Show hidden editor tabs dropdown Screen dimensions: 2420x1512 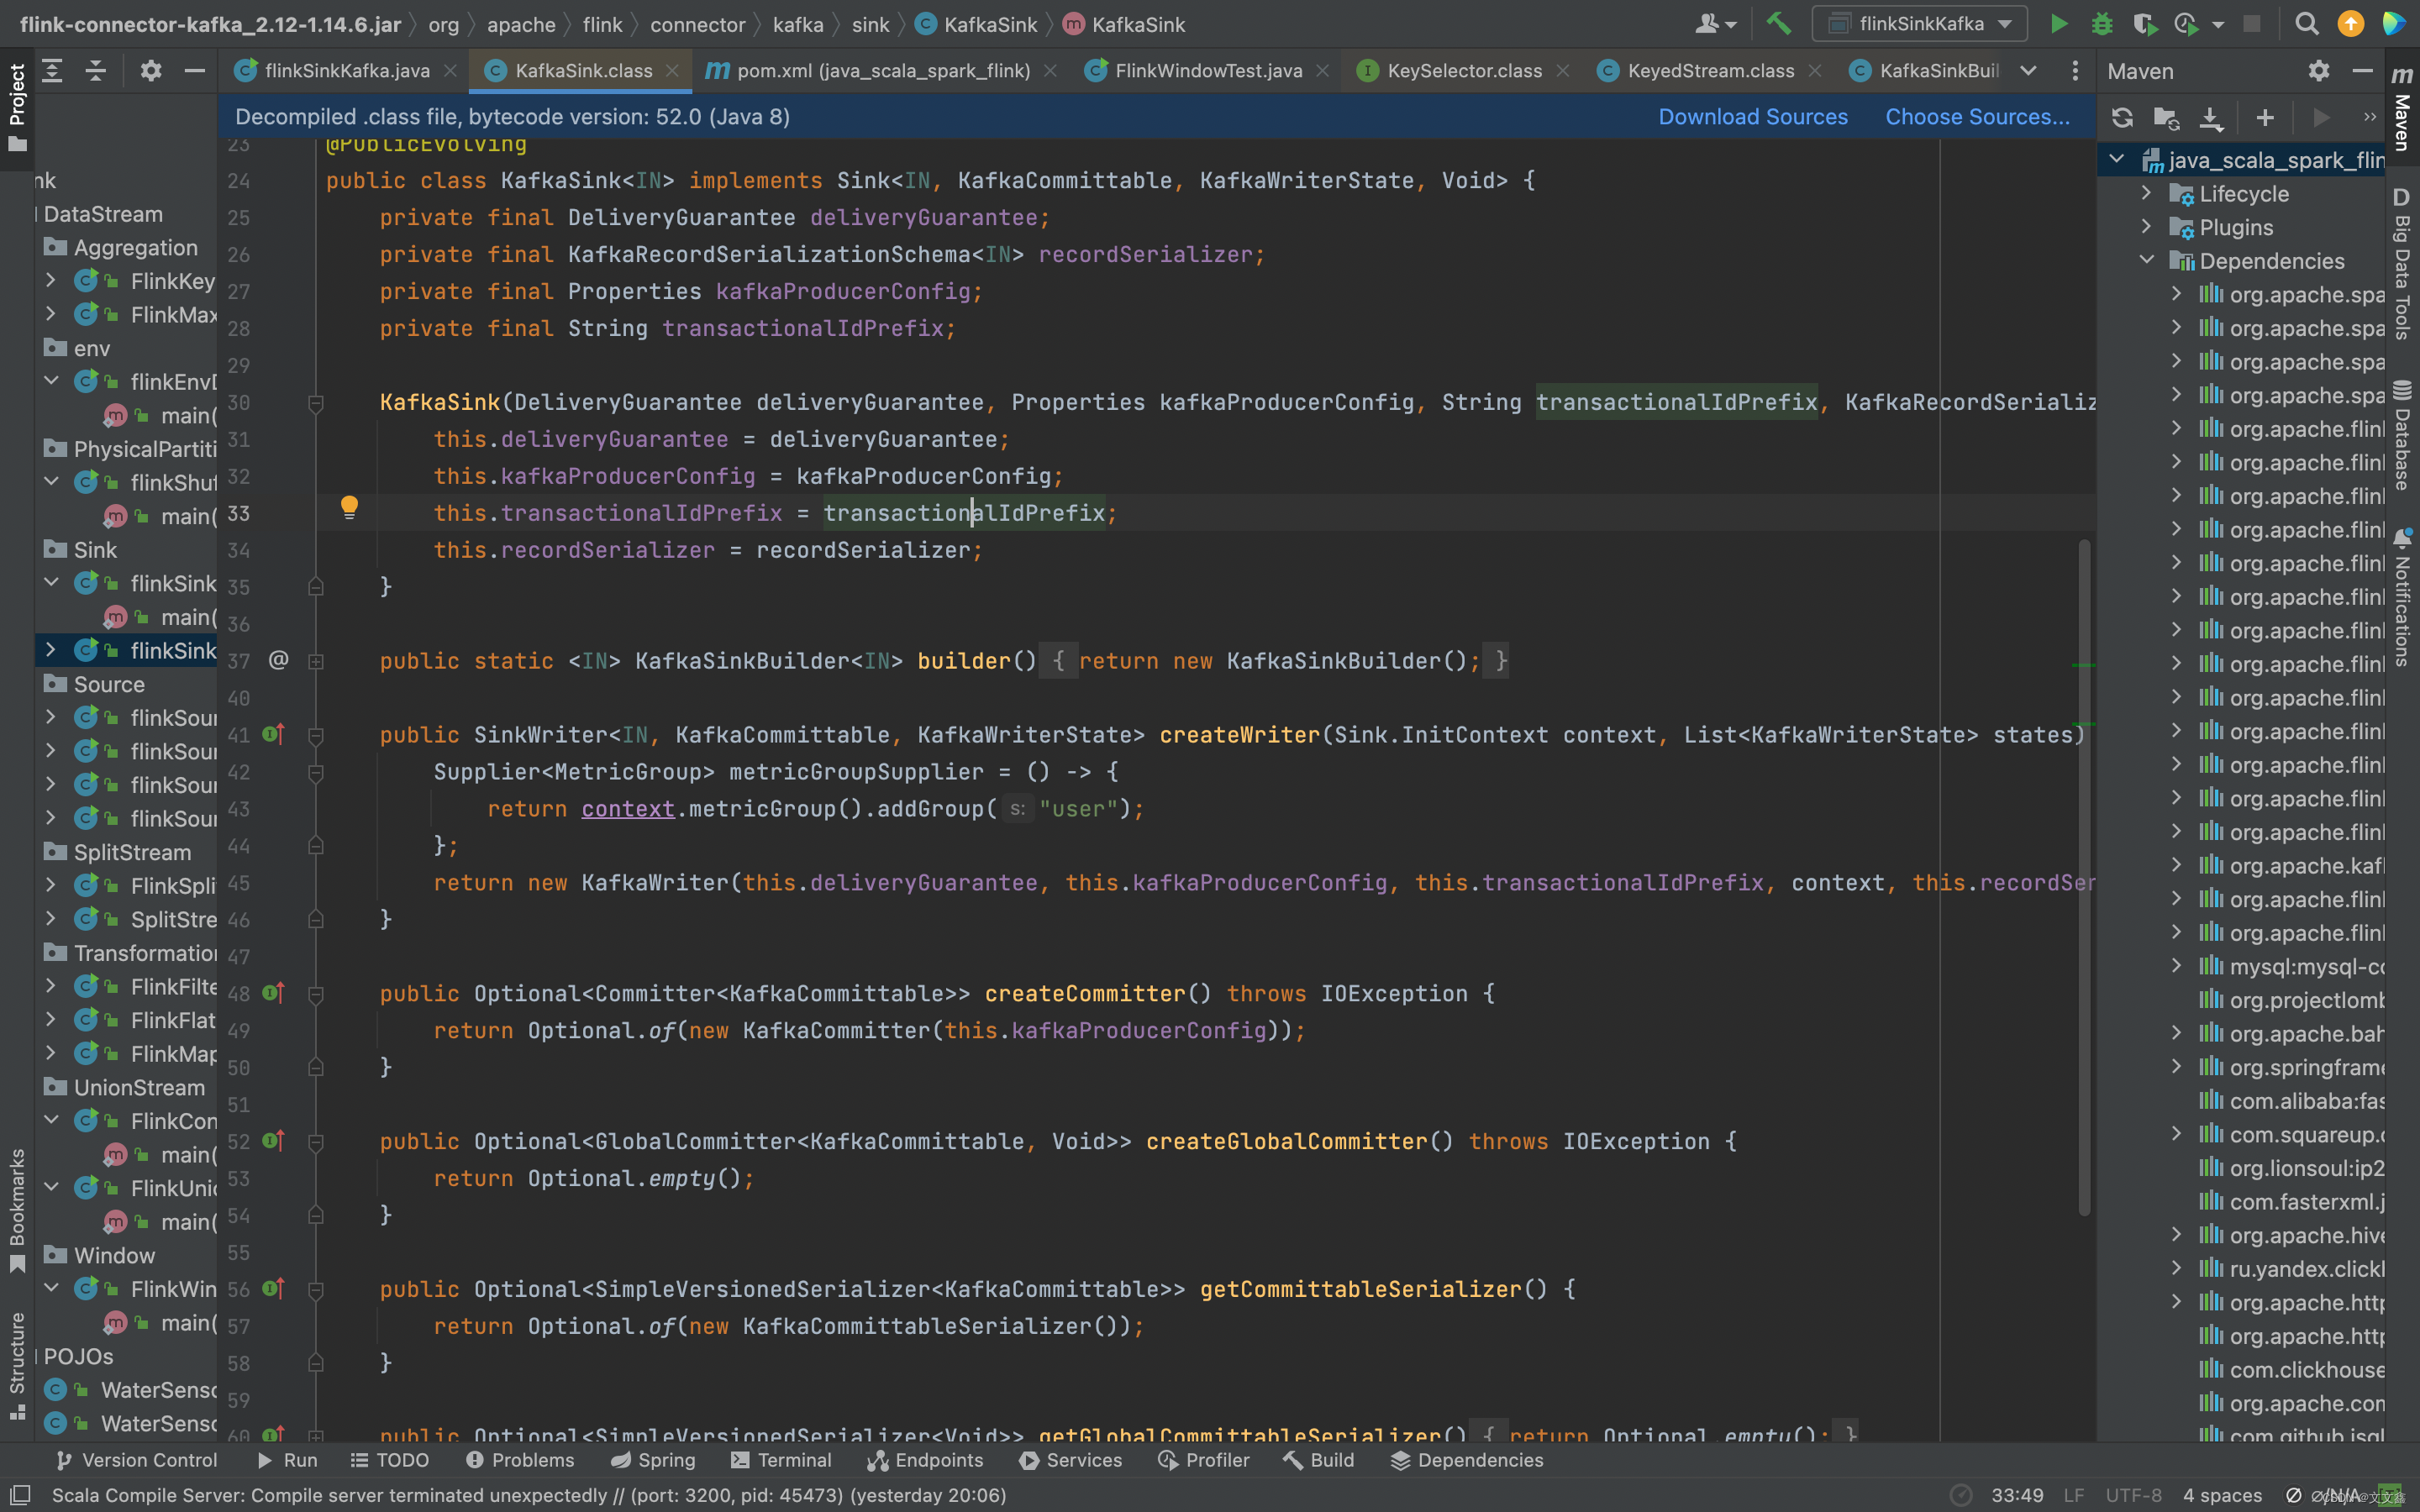pyautogui.click(x=2028, y=71)
